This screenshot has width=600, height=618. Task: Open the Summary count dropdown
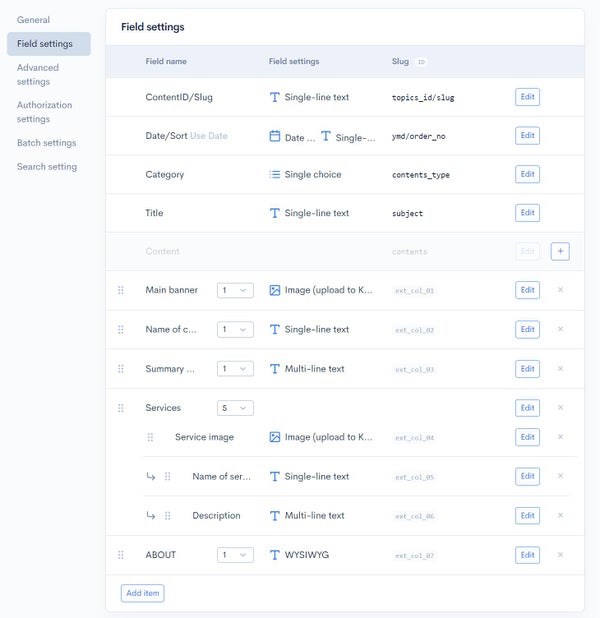pos(235,369)
